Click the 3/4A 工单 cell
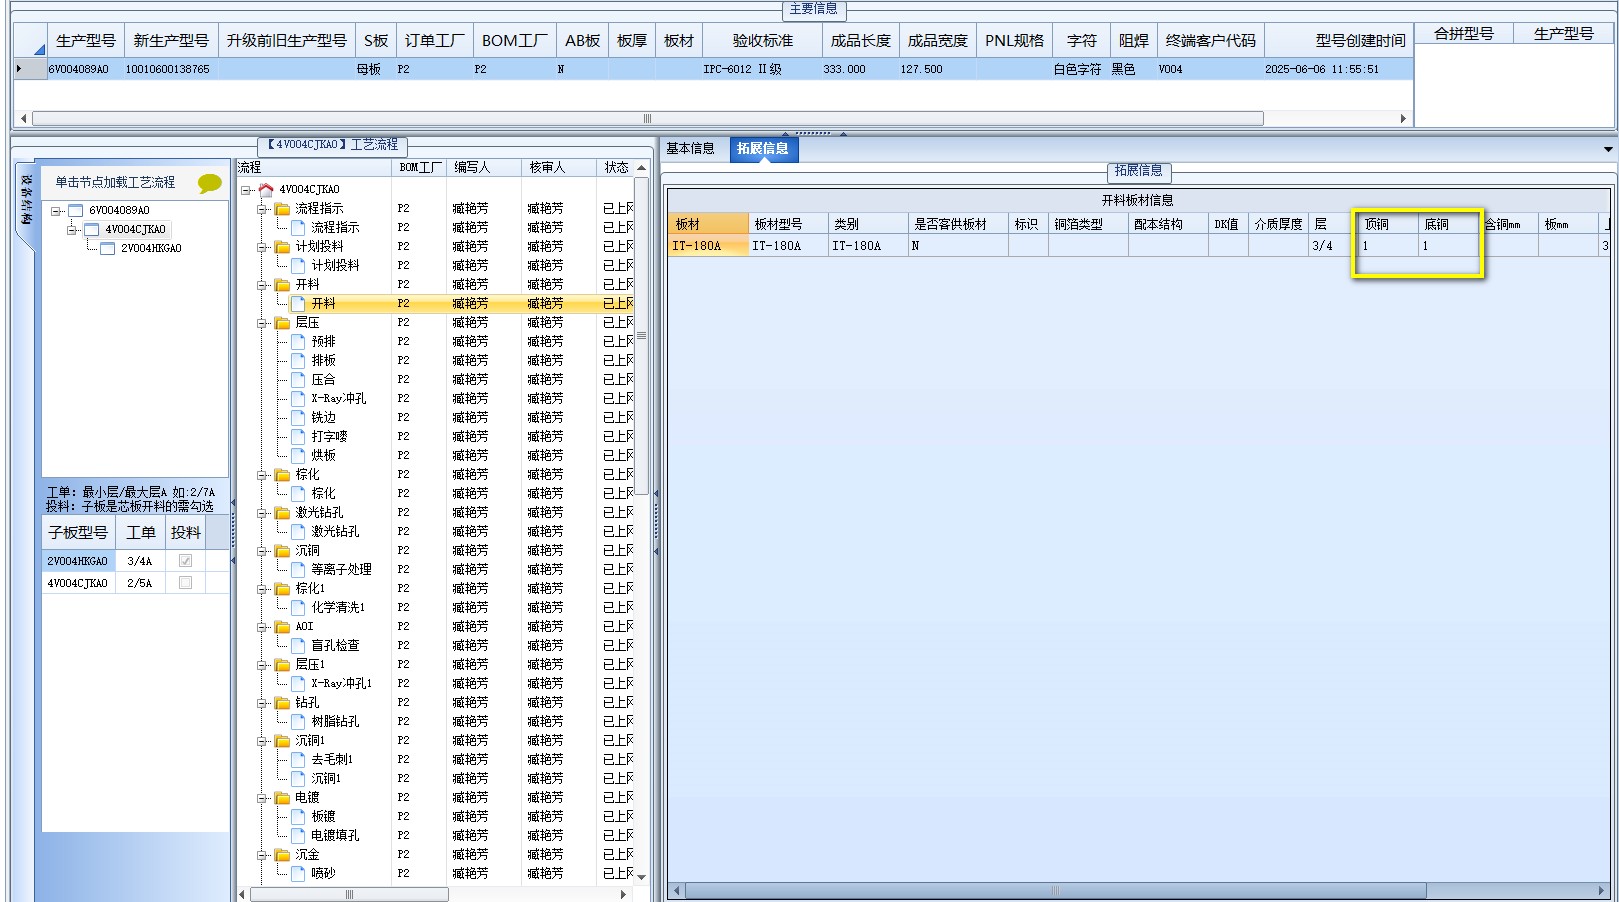 (x=140, y=561)
